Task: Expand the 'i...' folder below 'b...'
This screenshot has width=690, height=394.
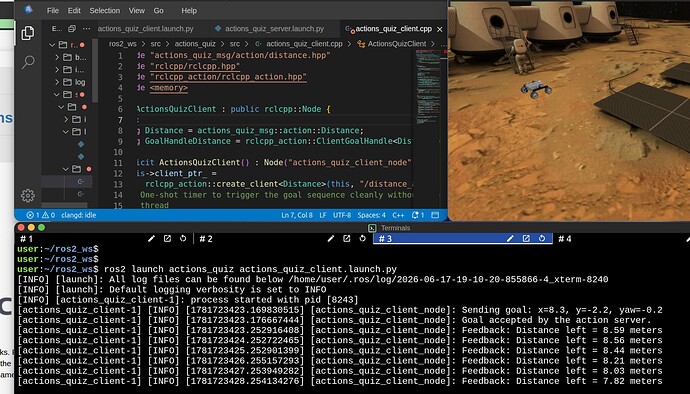Action: pos(57,70)
